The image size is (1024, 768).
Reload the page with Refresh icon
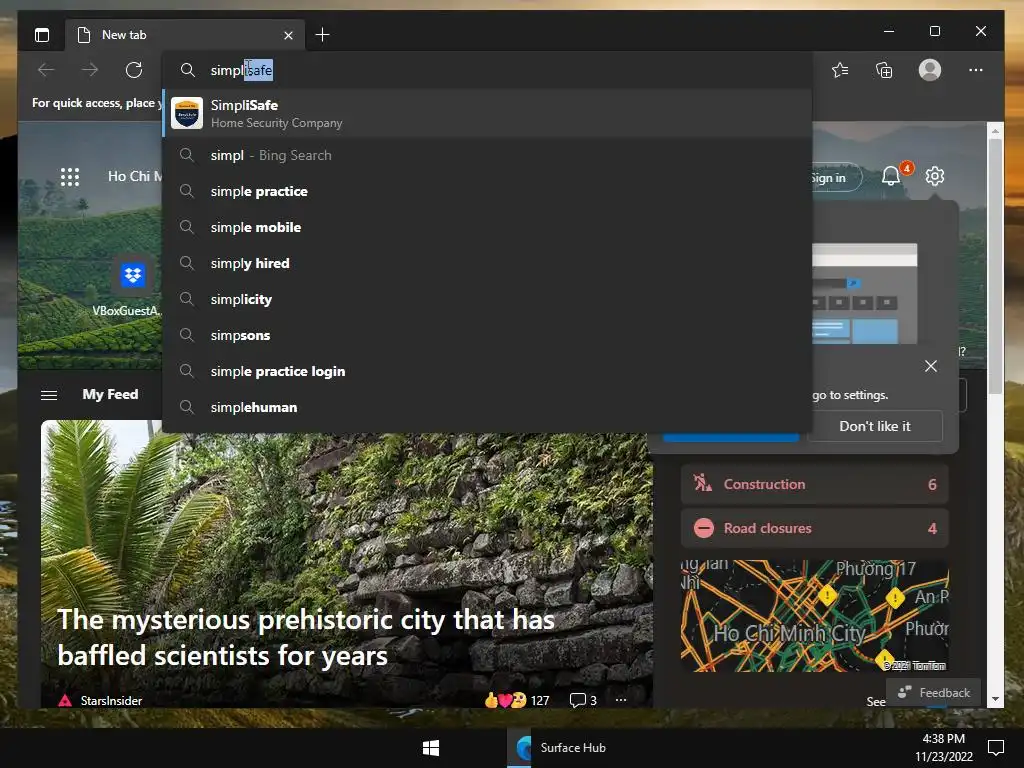[134, 70]
